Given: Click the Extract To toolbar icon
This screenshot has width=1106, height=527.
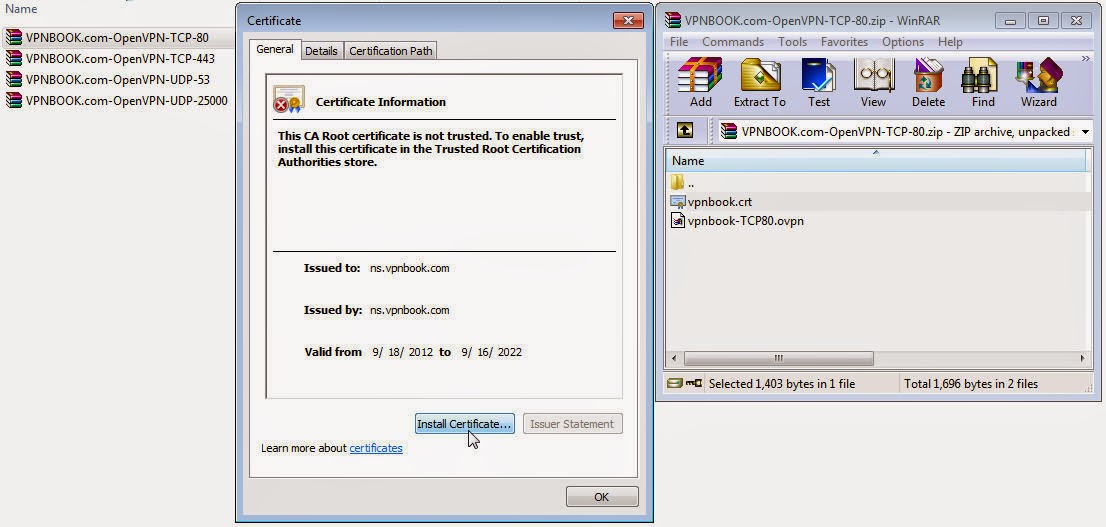Looking at the screenshot, I should click(760, 75).
